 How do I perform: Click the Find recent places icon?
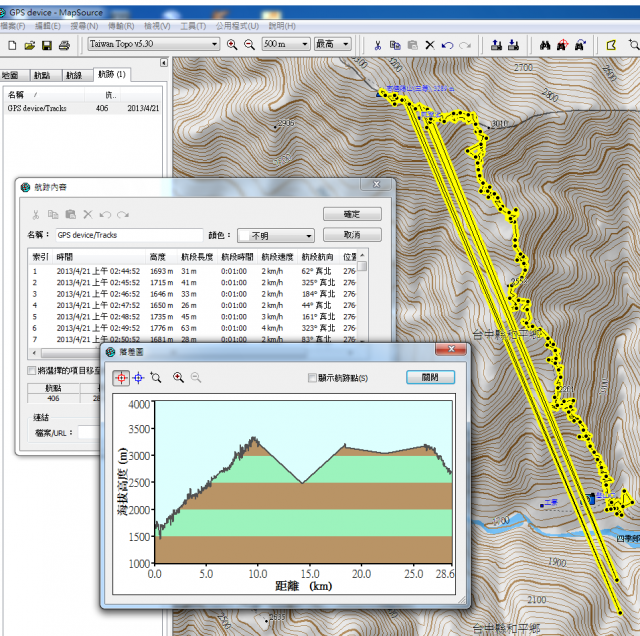(x=580, y=45)
